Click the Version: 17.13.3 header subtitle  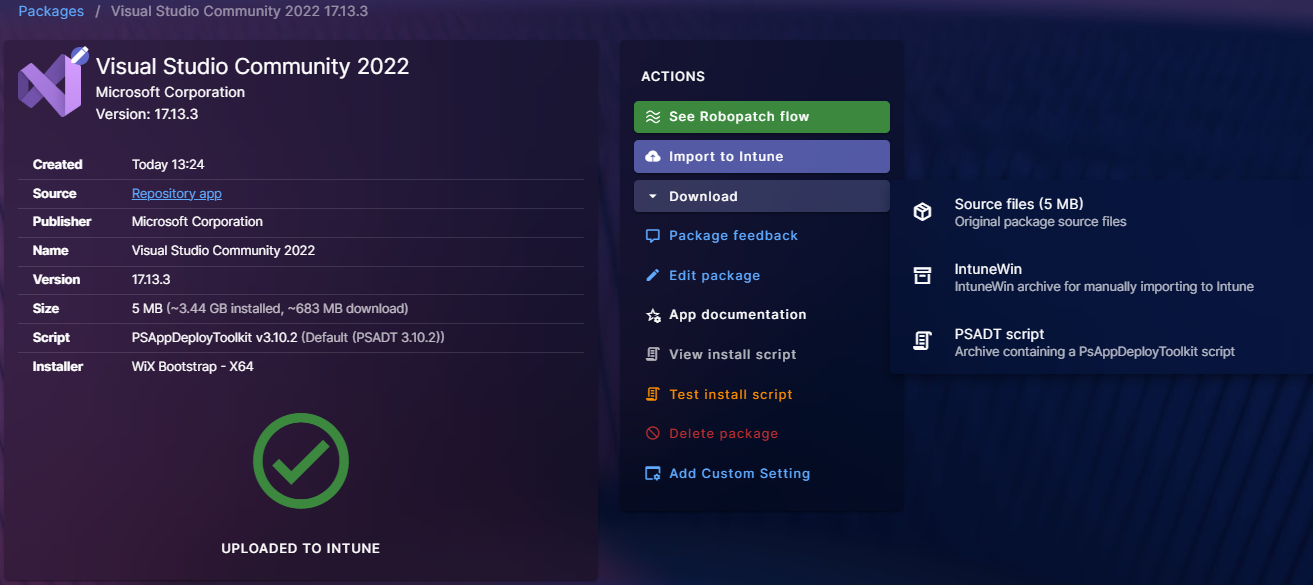pos(147,114)
